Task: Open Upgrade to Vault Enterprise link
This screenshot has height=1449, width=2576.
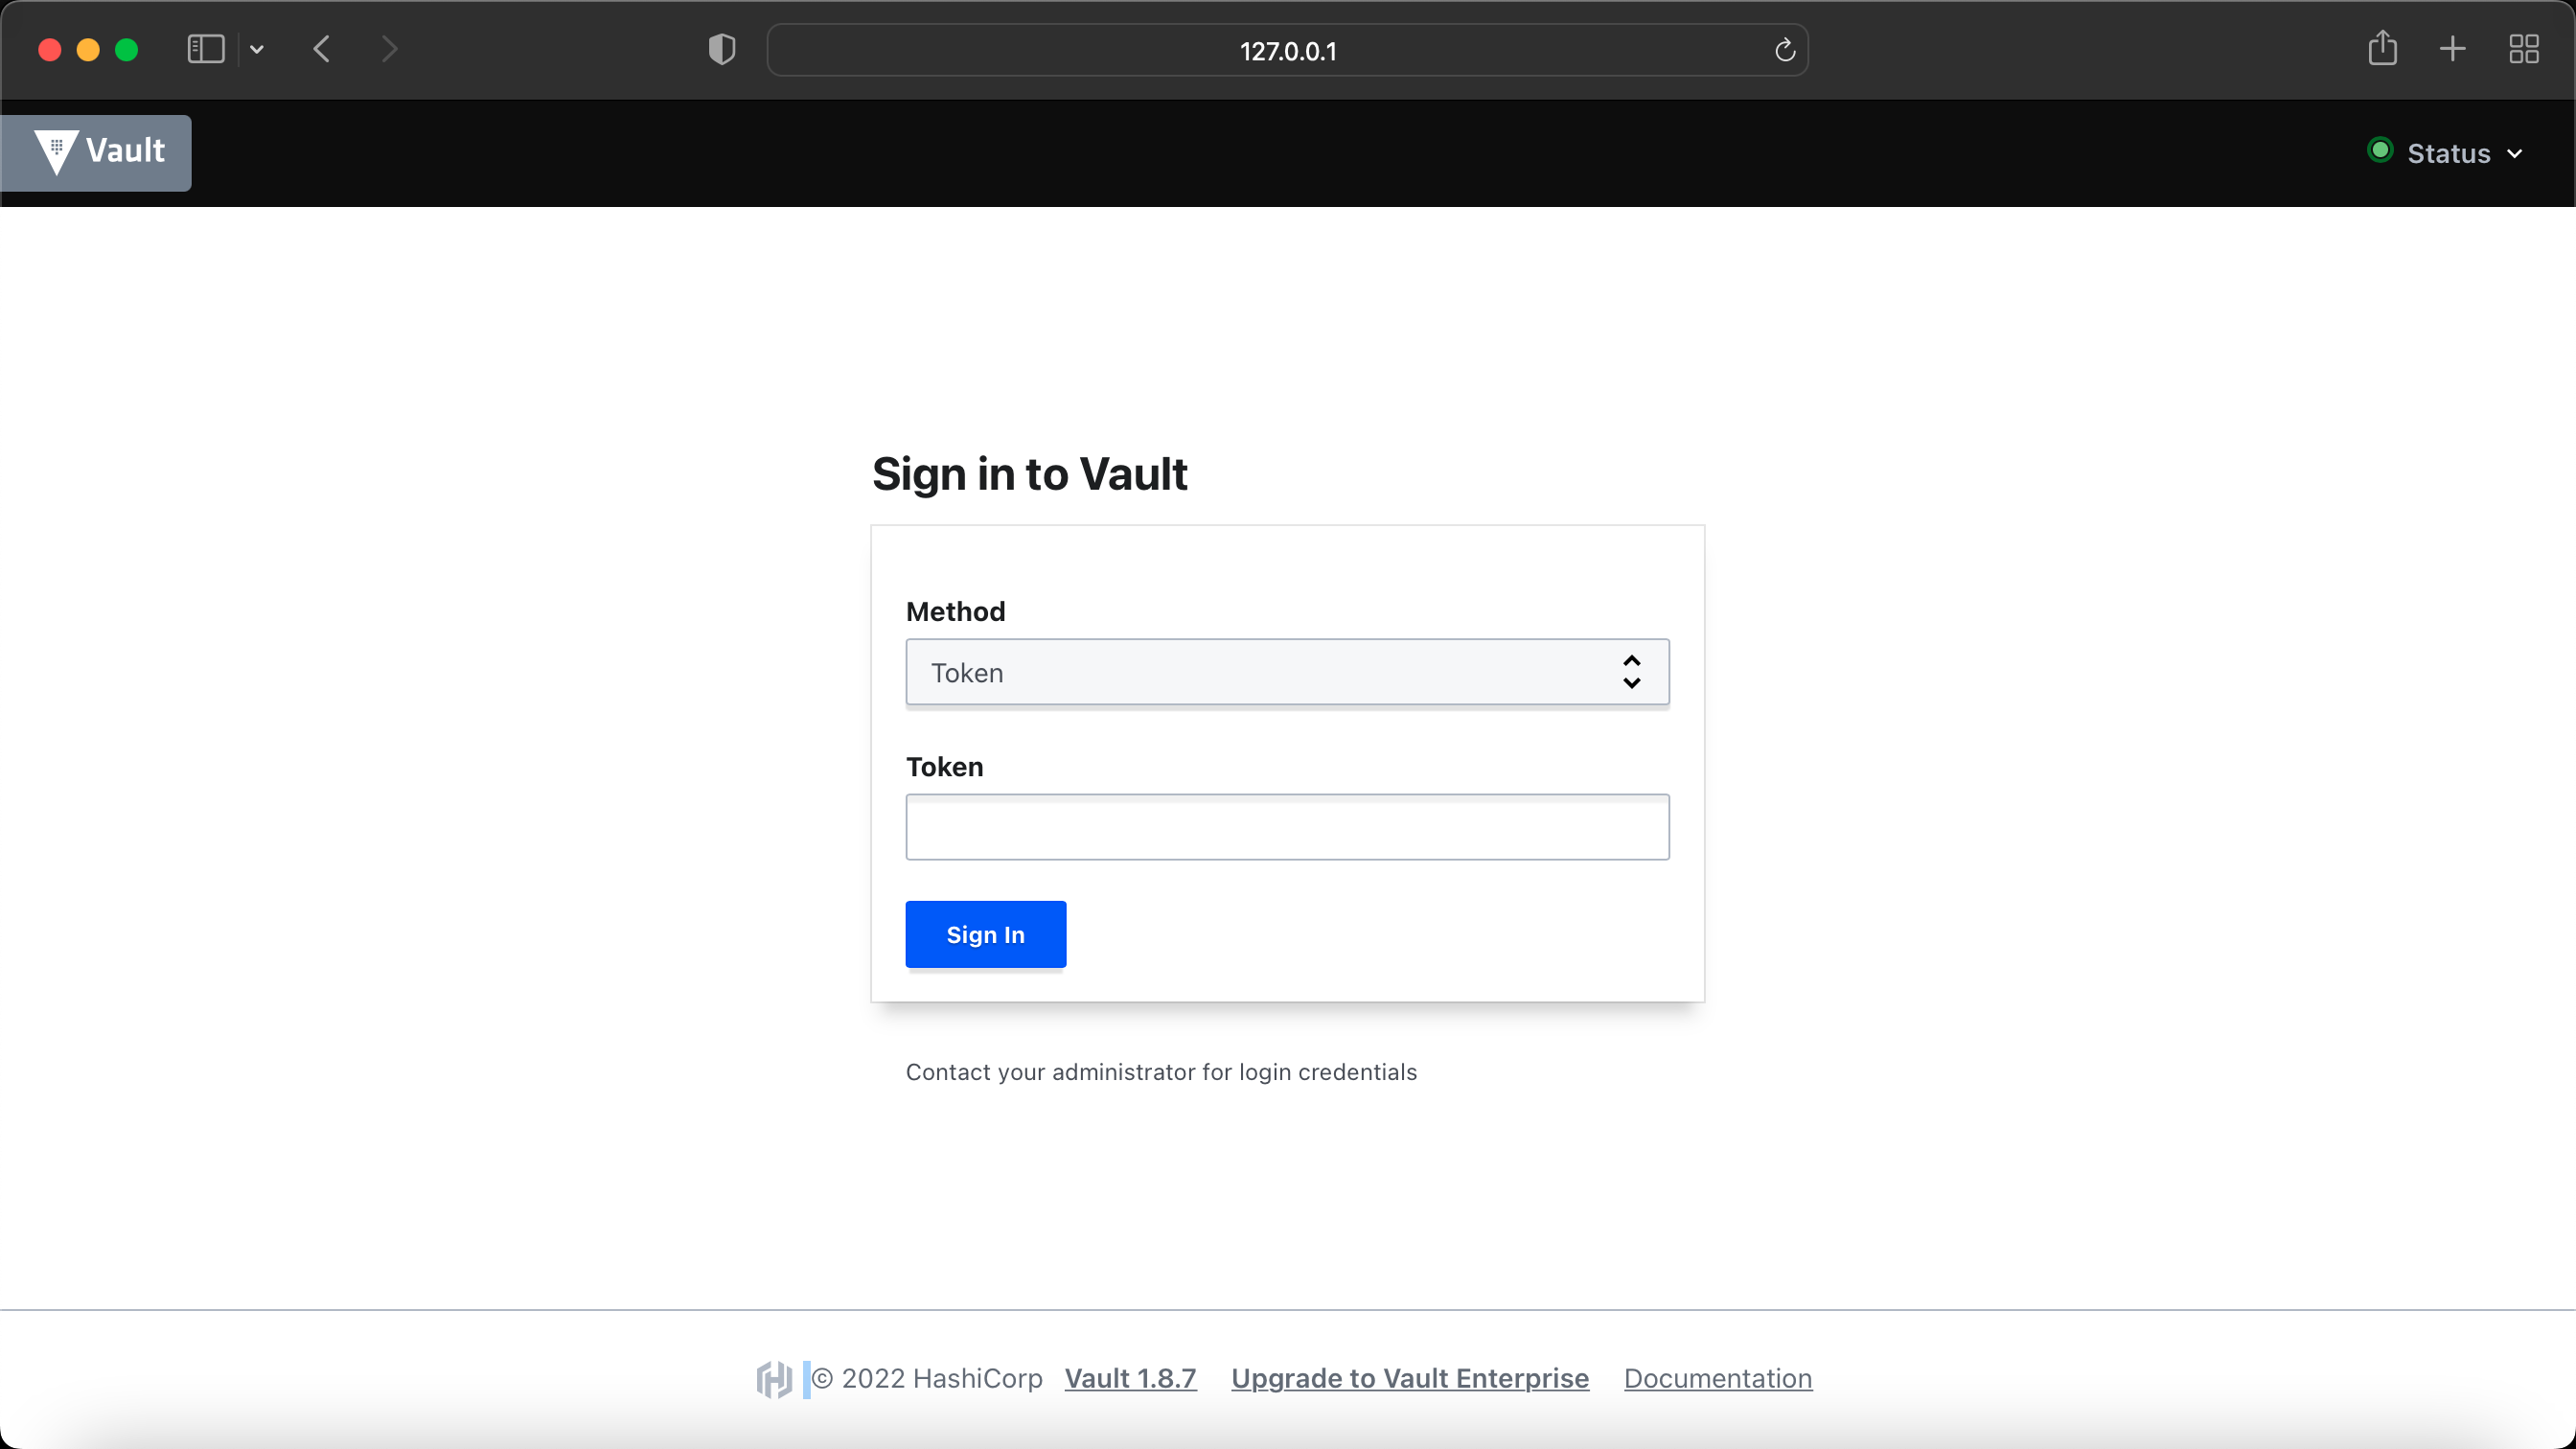Action: coord(1409,1378)
